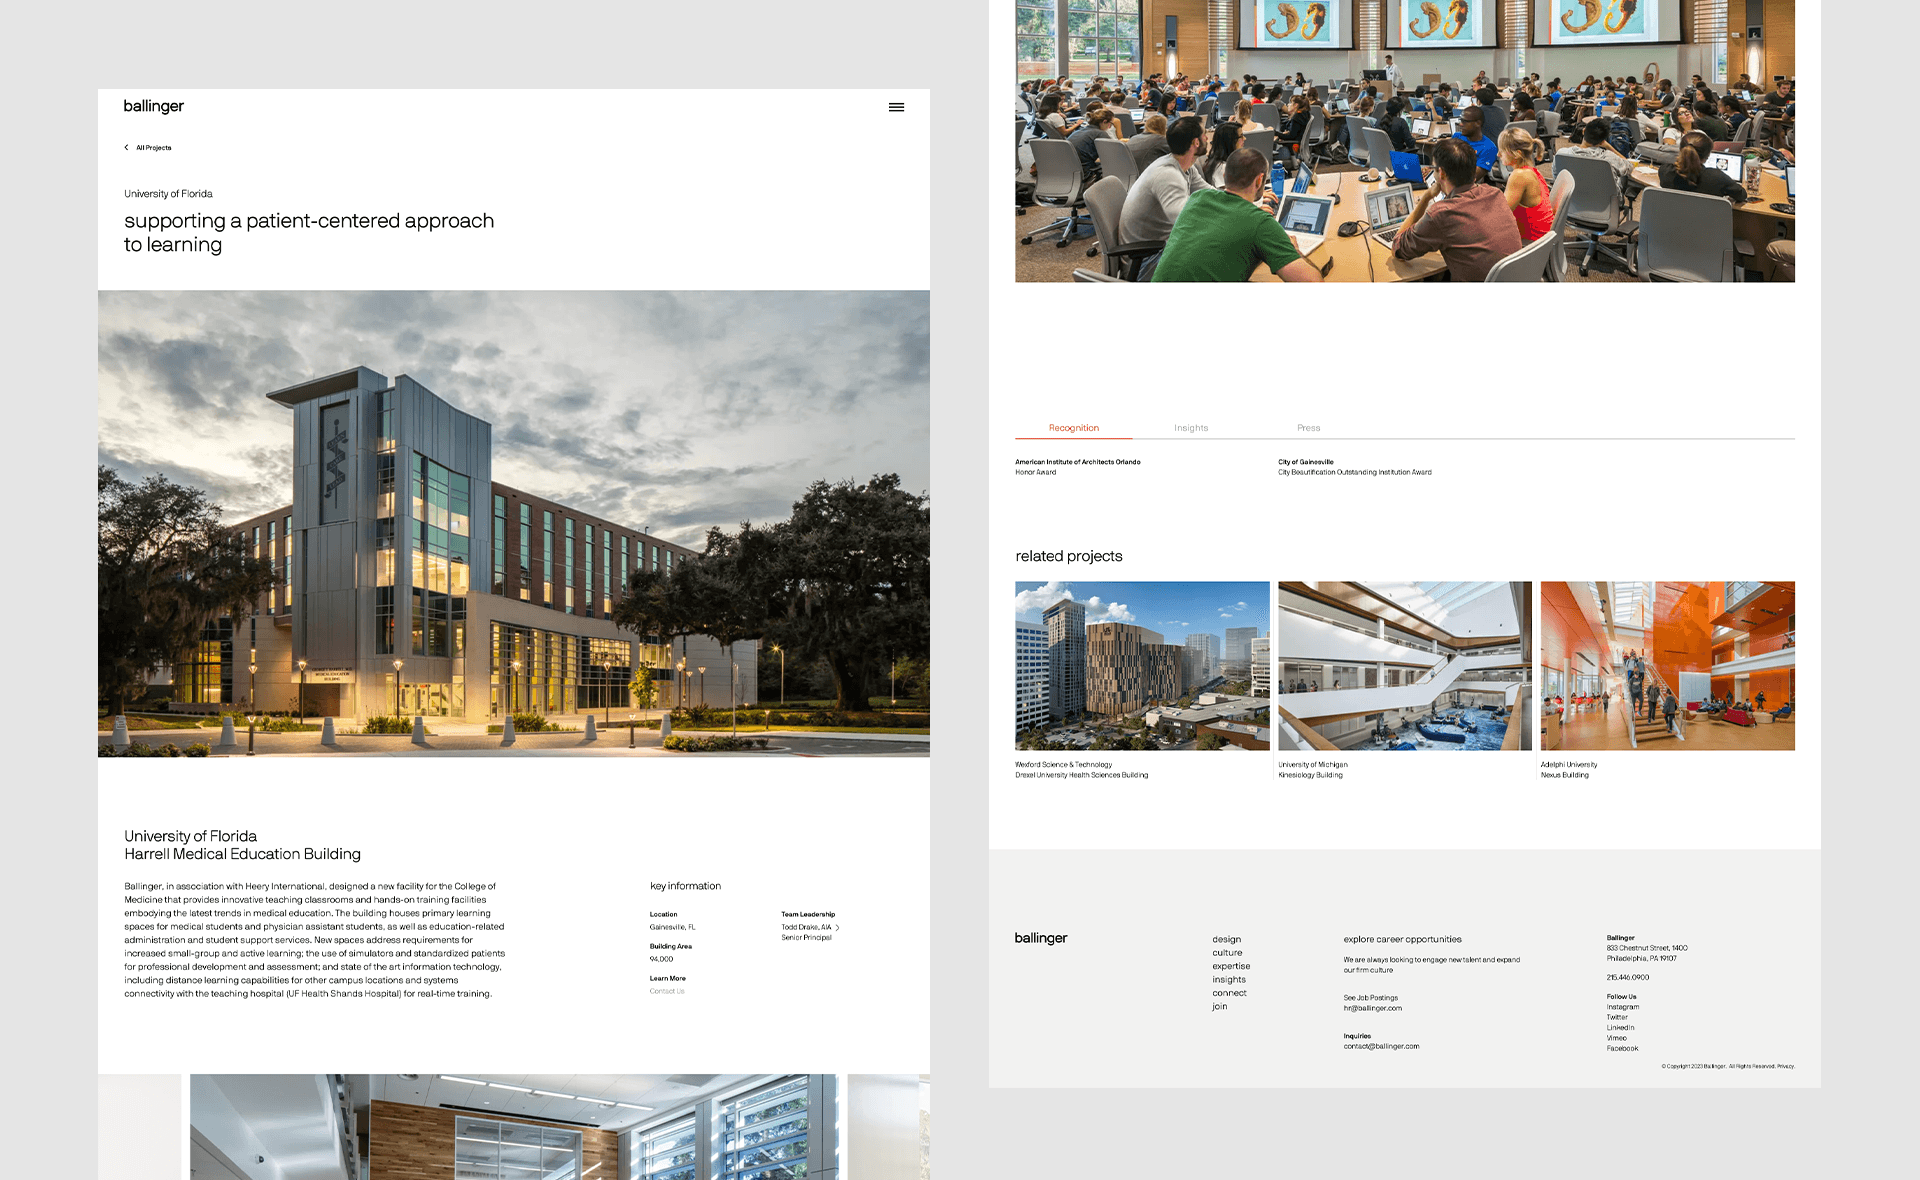Screen dimensions: 1920x1180
Task: Switch to the Recognition tab
Action: coord(1074,428)
